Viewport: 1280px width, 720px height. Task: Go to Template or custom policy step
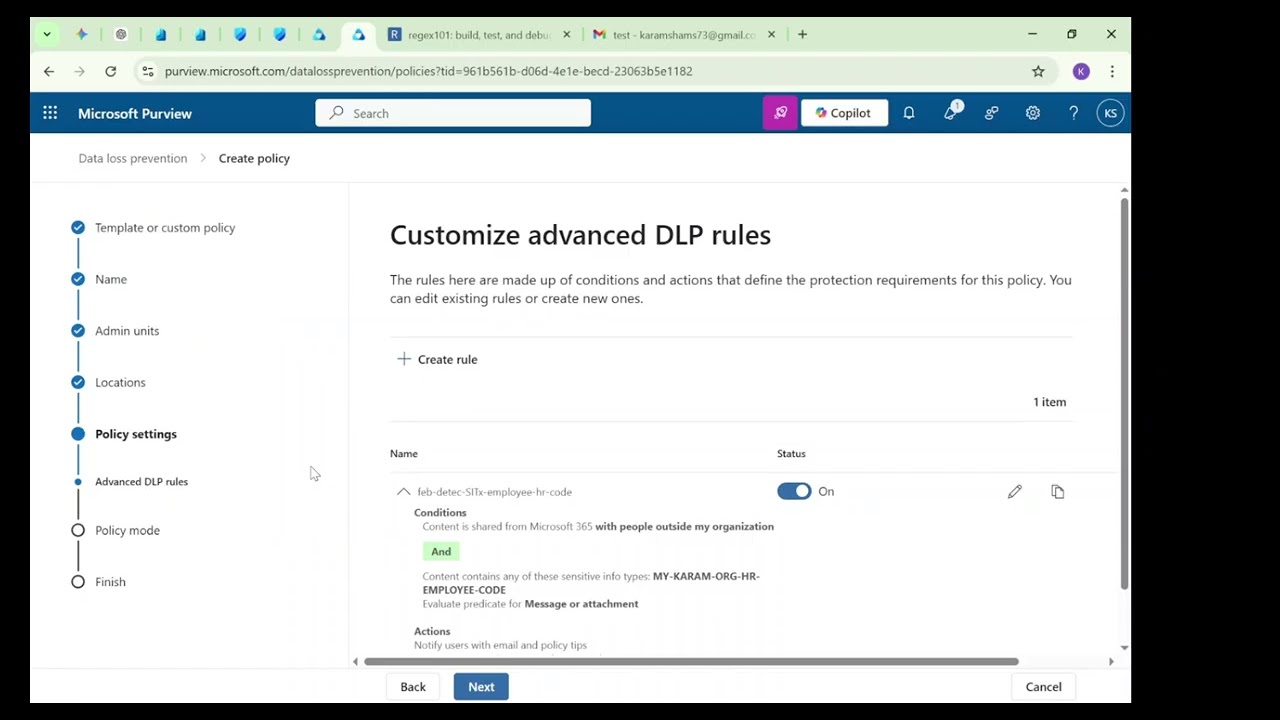(165, 227)
